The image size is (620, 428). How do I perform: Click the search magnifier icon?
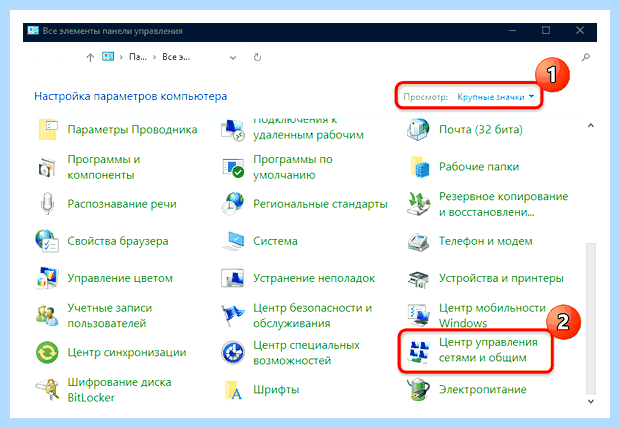click(586, 57)
